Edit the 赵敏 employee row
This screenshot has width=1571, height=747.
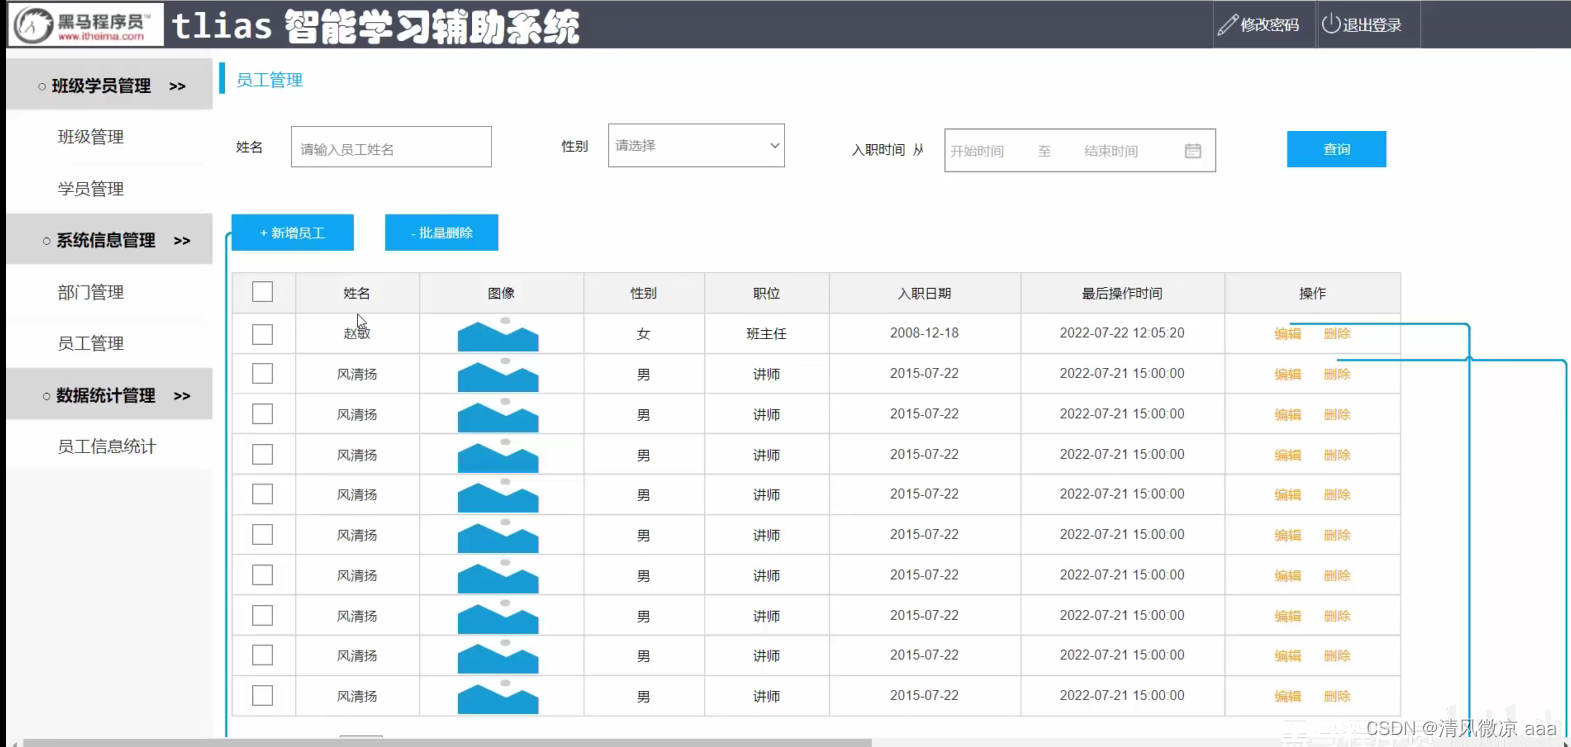click(1287, 334)
